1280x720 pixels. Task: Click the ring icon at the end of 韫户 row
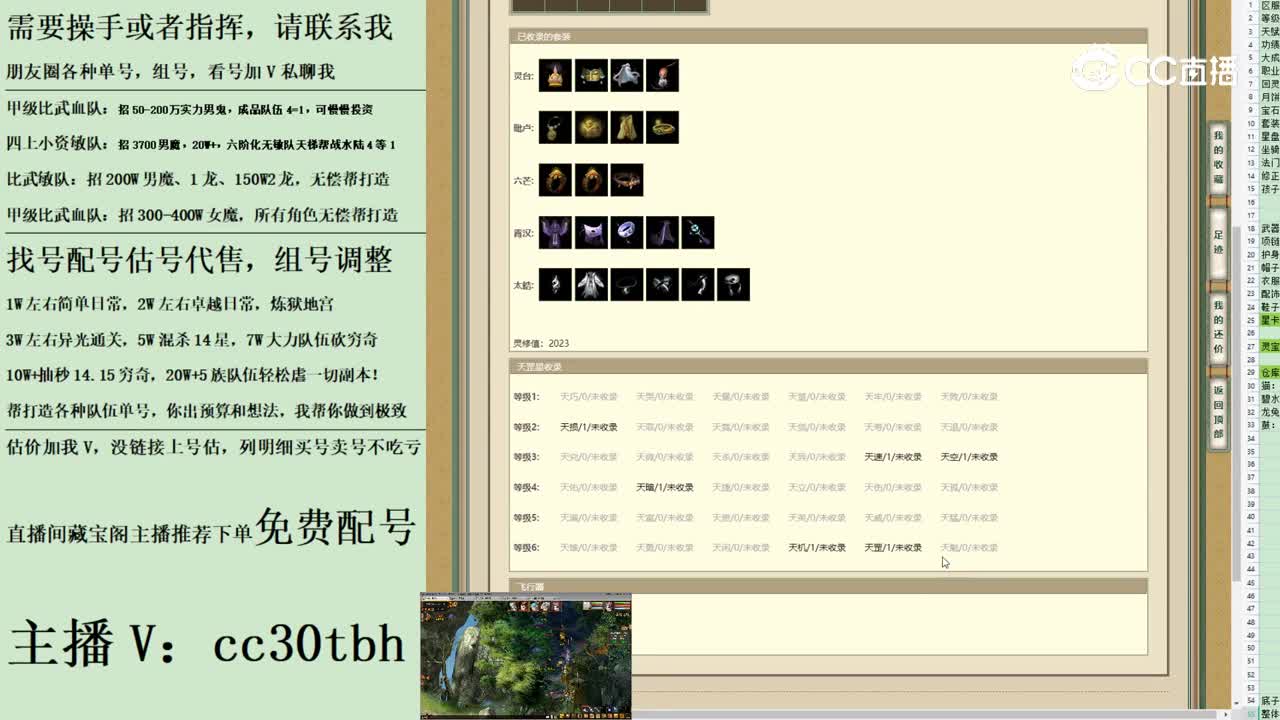[x=662, y=128]
